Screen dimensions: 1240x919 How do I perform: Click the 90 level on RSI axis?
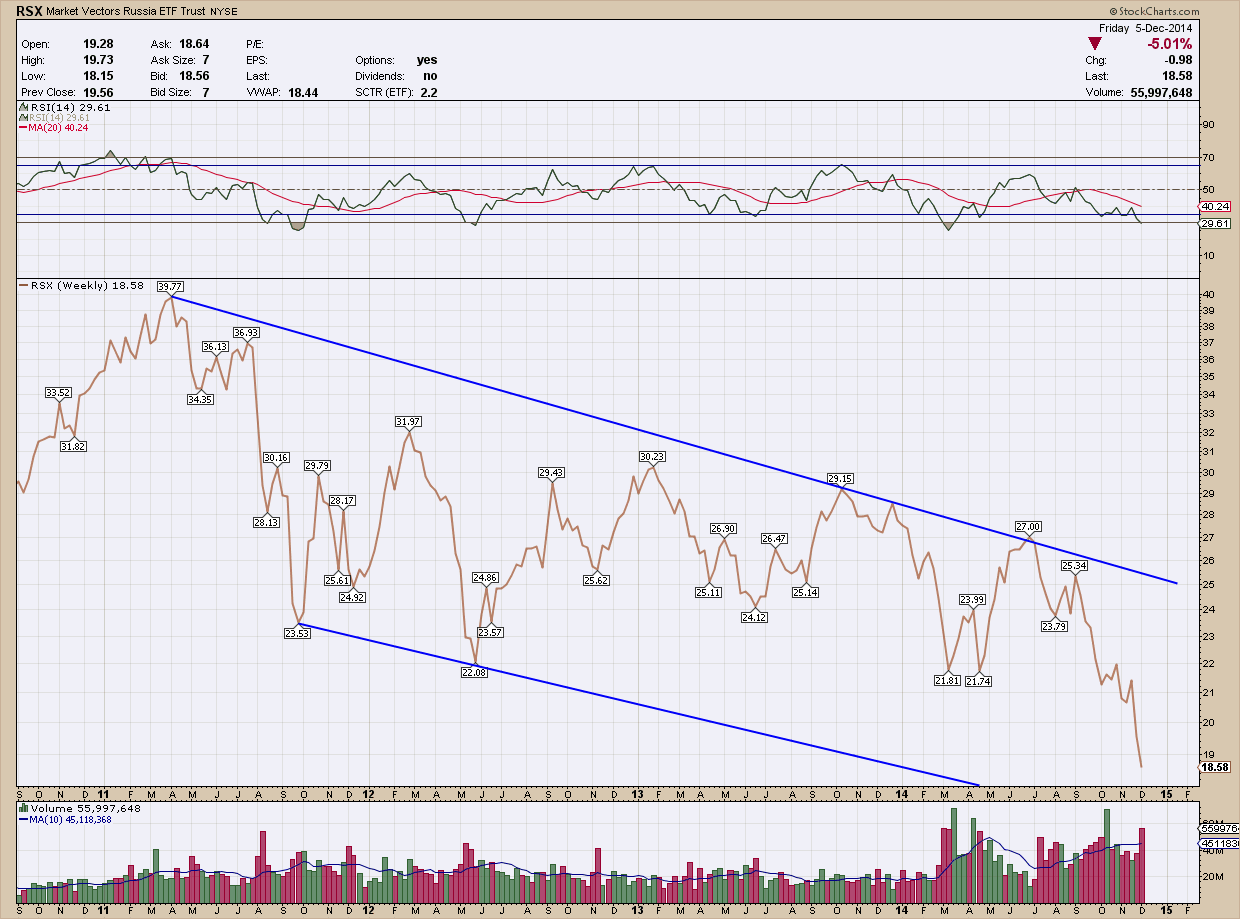pos(1208,125)
